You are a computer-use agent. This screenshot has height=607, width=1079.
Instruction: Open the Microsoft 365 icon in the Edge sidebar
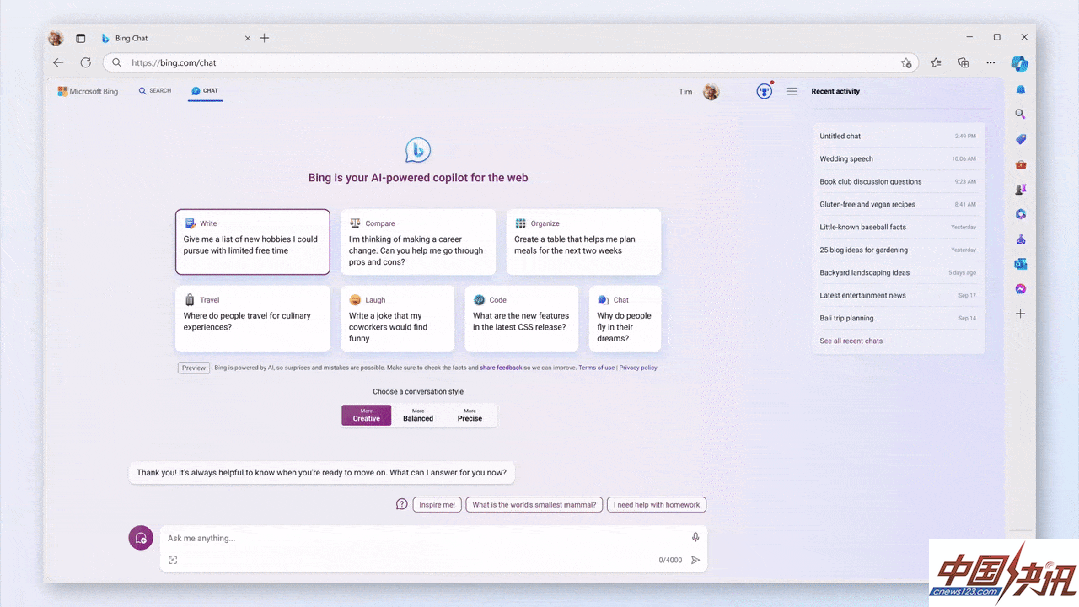[1021, 214]
